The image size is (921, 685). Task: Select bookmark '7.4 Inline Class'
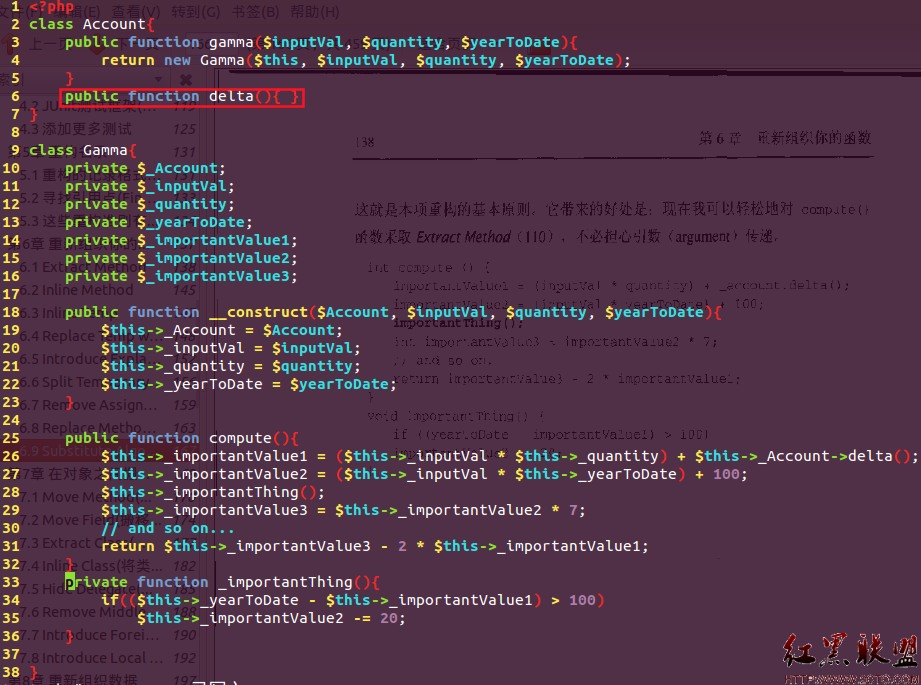[109, 566]
